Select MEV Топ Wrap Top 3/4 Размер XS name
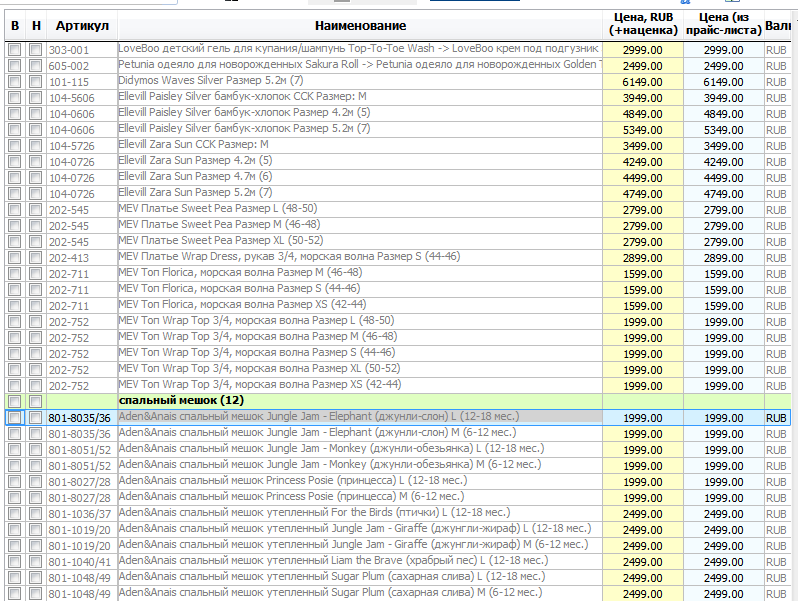Viewport: 798px width, 601px height. (260, 384)
